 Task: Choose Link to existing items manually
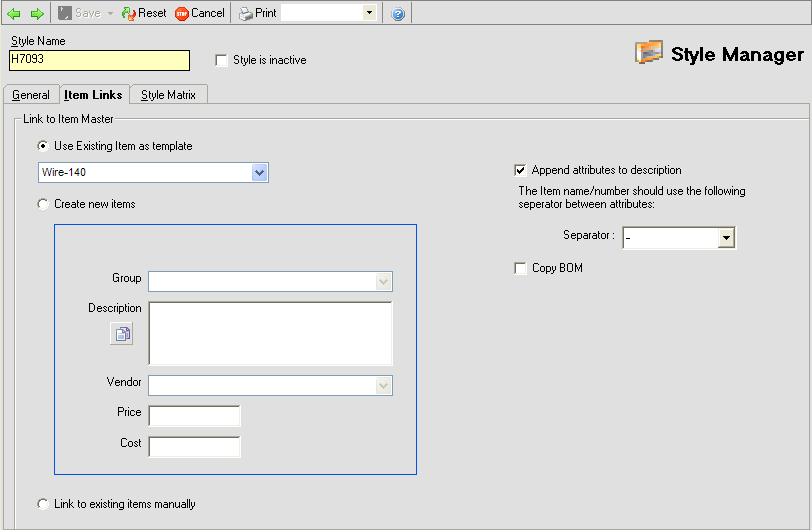(x=42, y=504)
